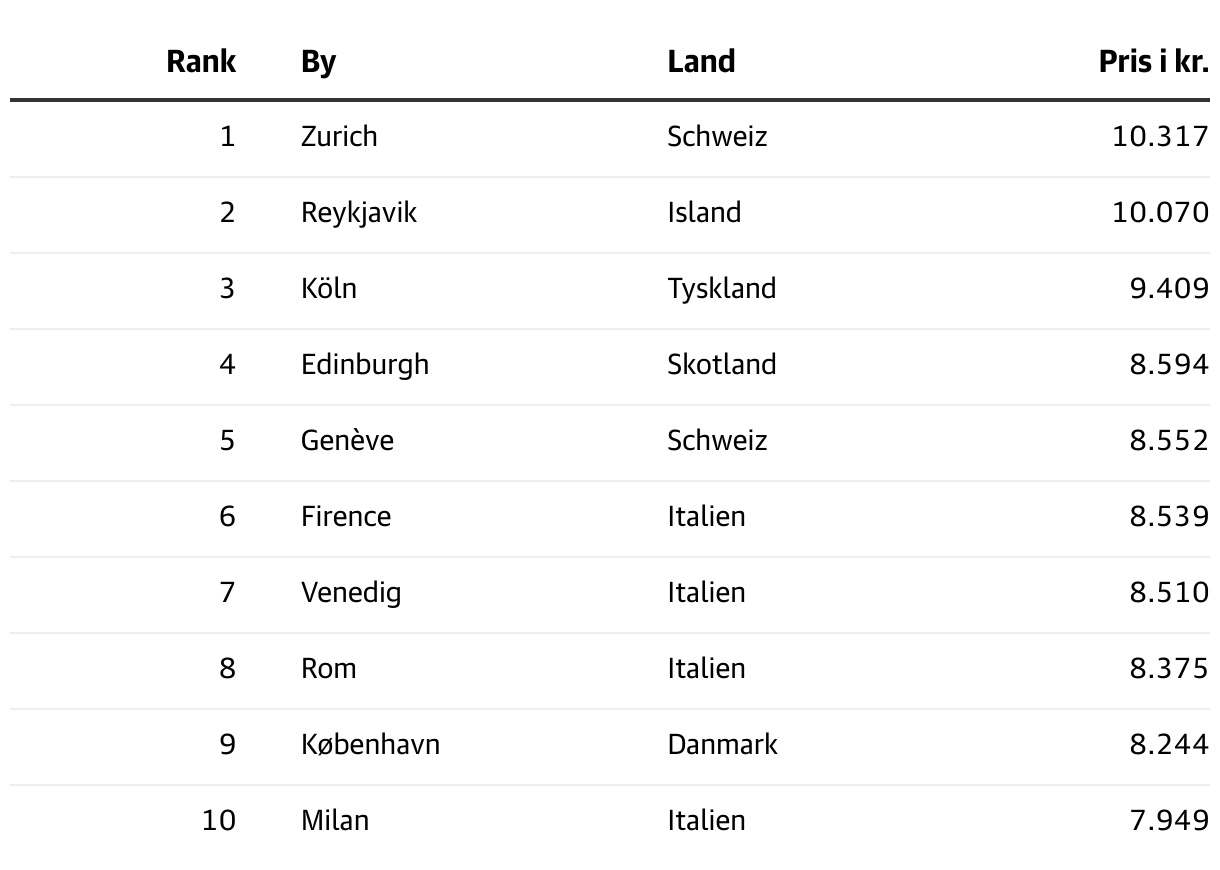This screenshot has width=1220, height=870.
Task: Click the Island country cell
Action: click(x=704, y=212)
